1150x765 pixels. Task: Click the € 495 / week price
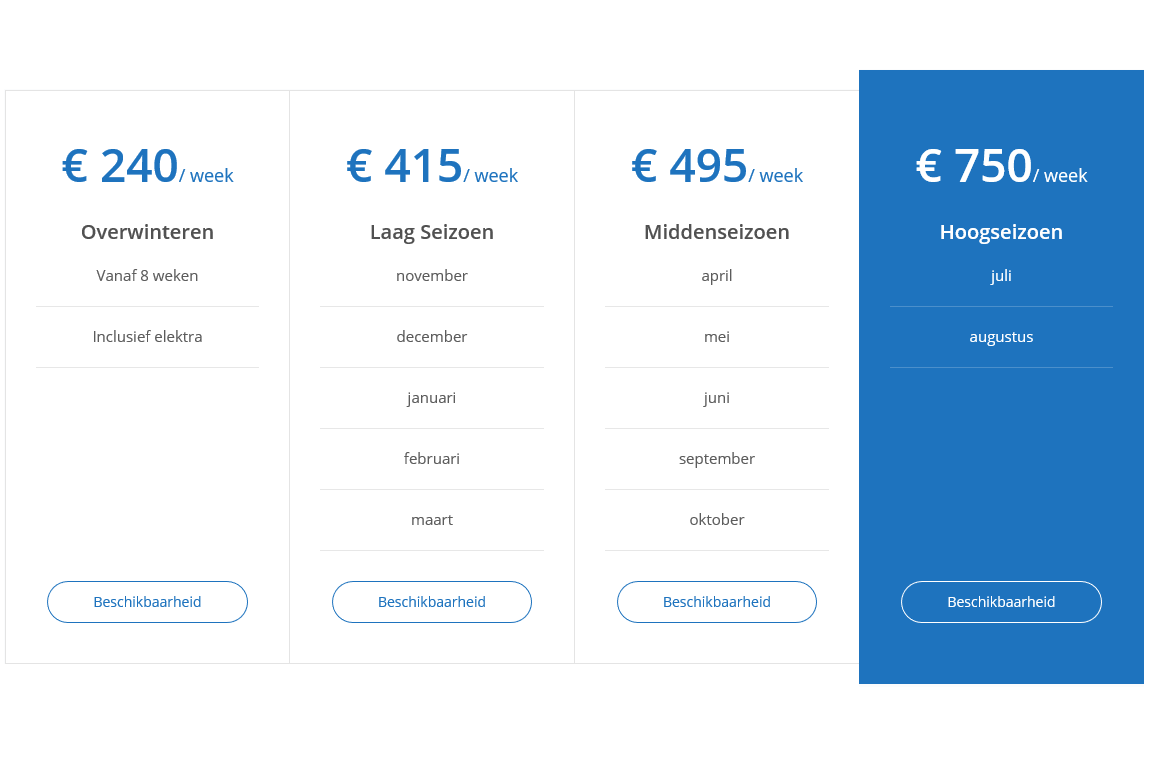pos(717,166)
